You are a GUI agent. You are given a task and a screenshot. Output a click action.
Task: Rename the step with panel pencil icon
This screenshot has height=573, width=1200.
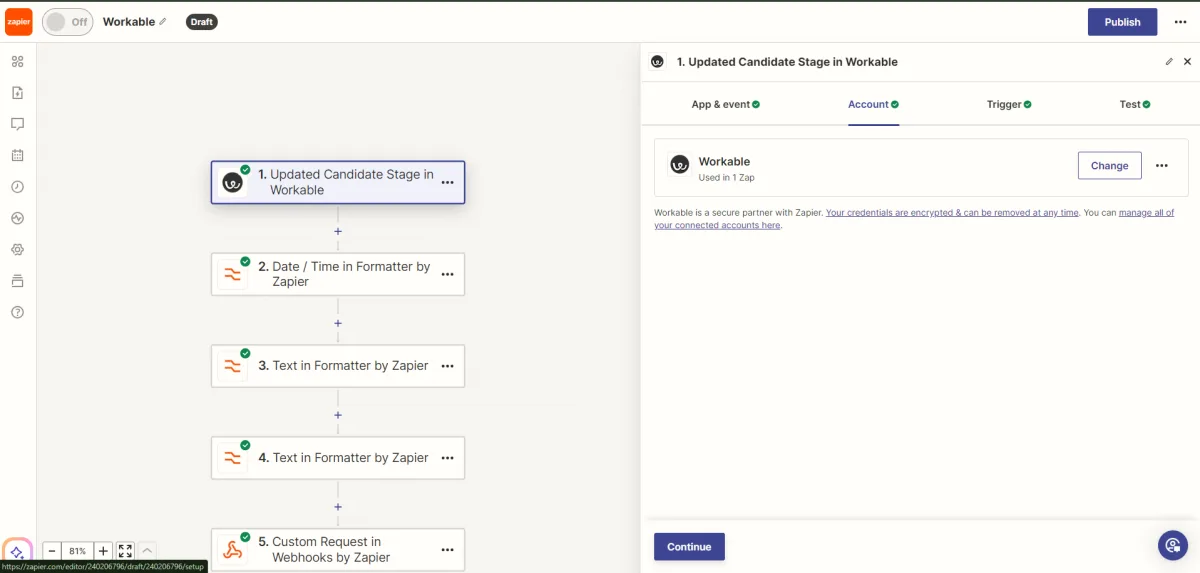tap(1169, 61)
